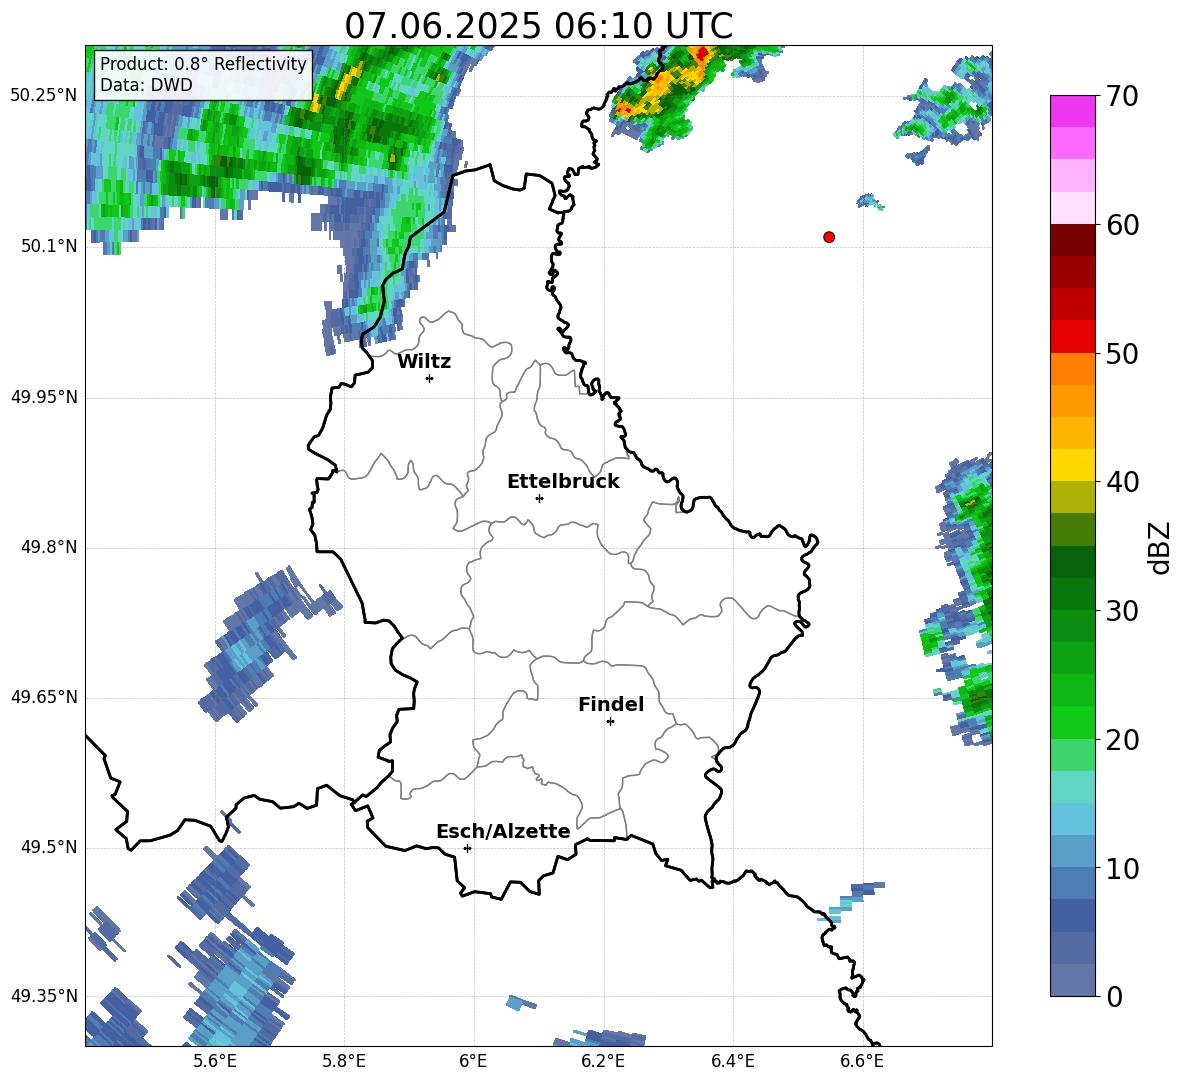Click the yellow colorbar segment at 40
1184x1081 pixels.
1072,465
